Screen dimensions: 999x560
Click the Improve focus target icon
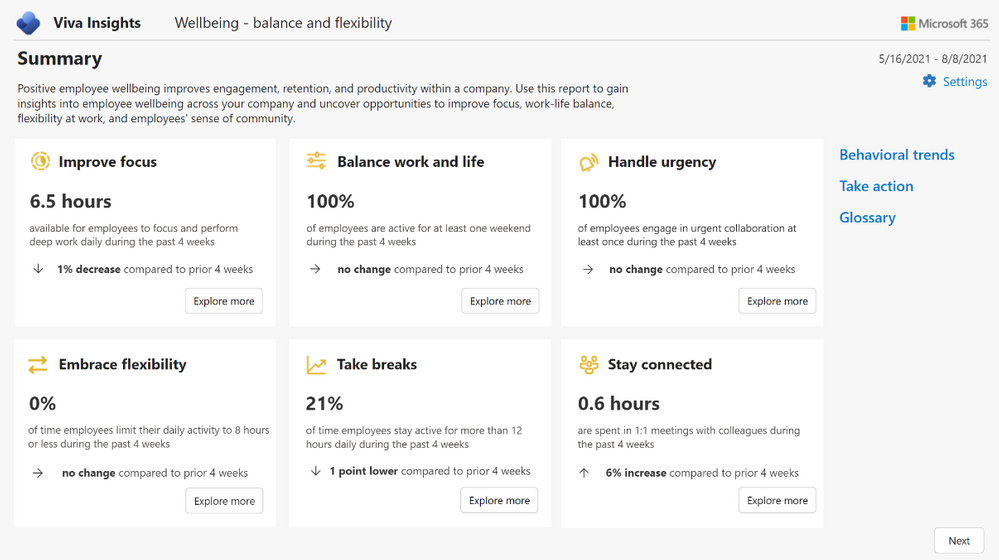point(40,161)
